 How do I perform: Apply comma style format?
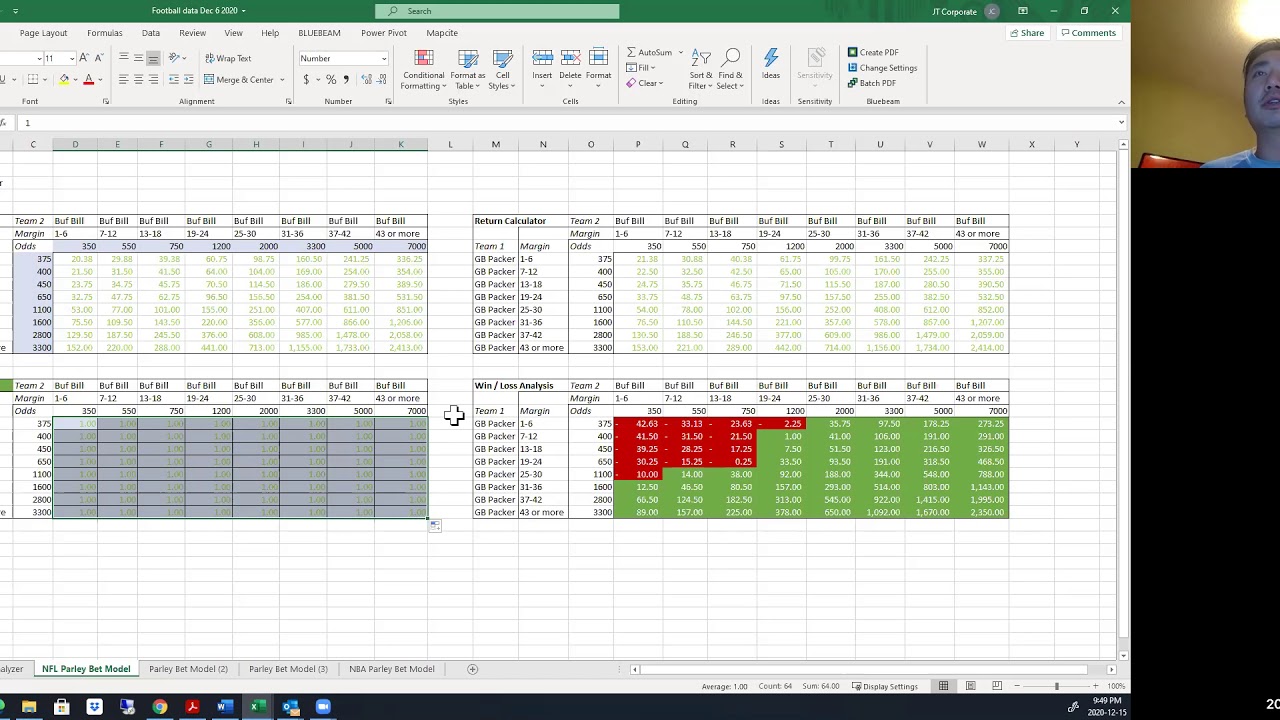(346, 80)
